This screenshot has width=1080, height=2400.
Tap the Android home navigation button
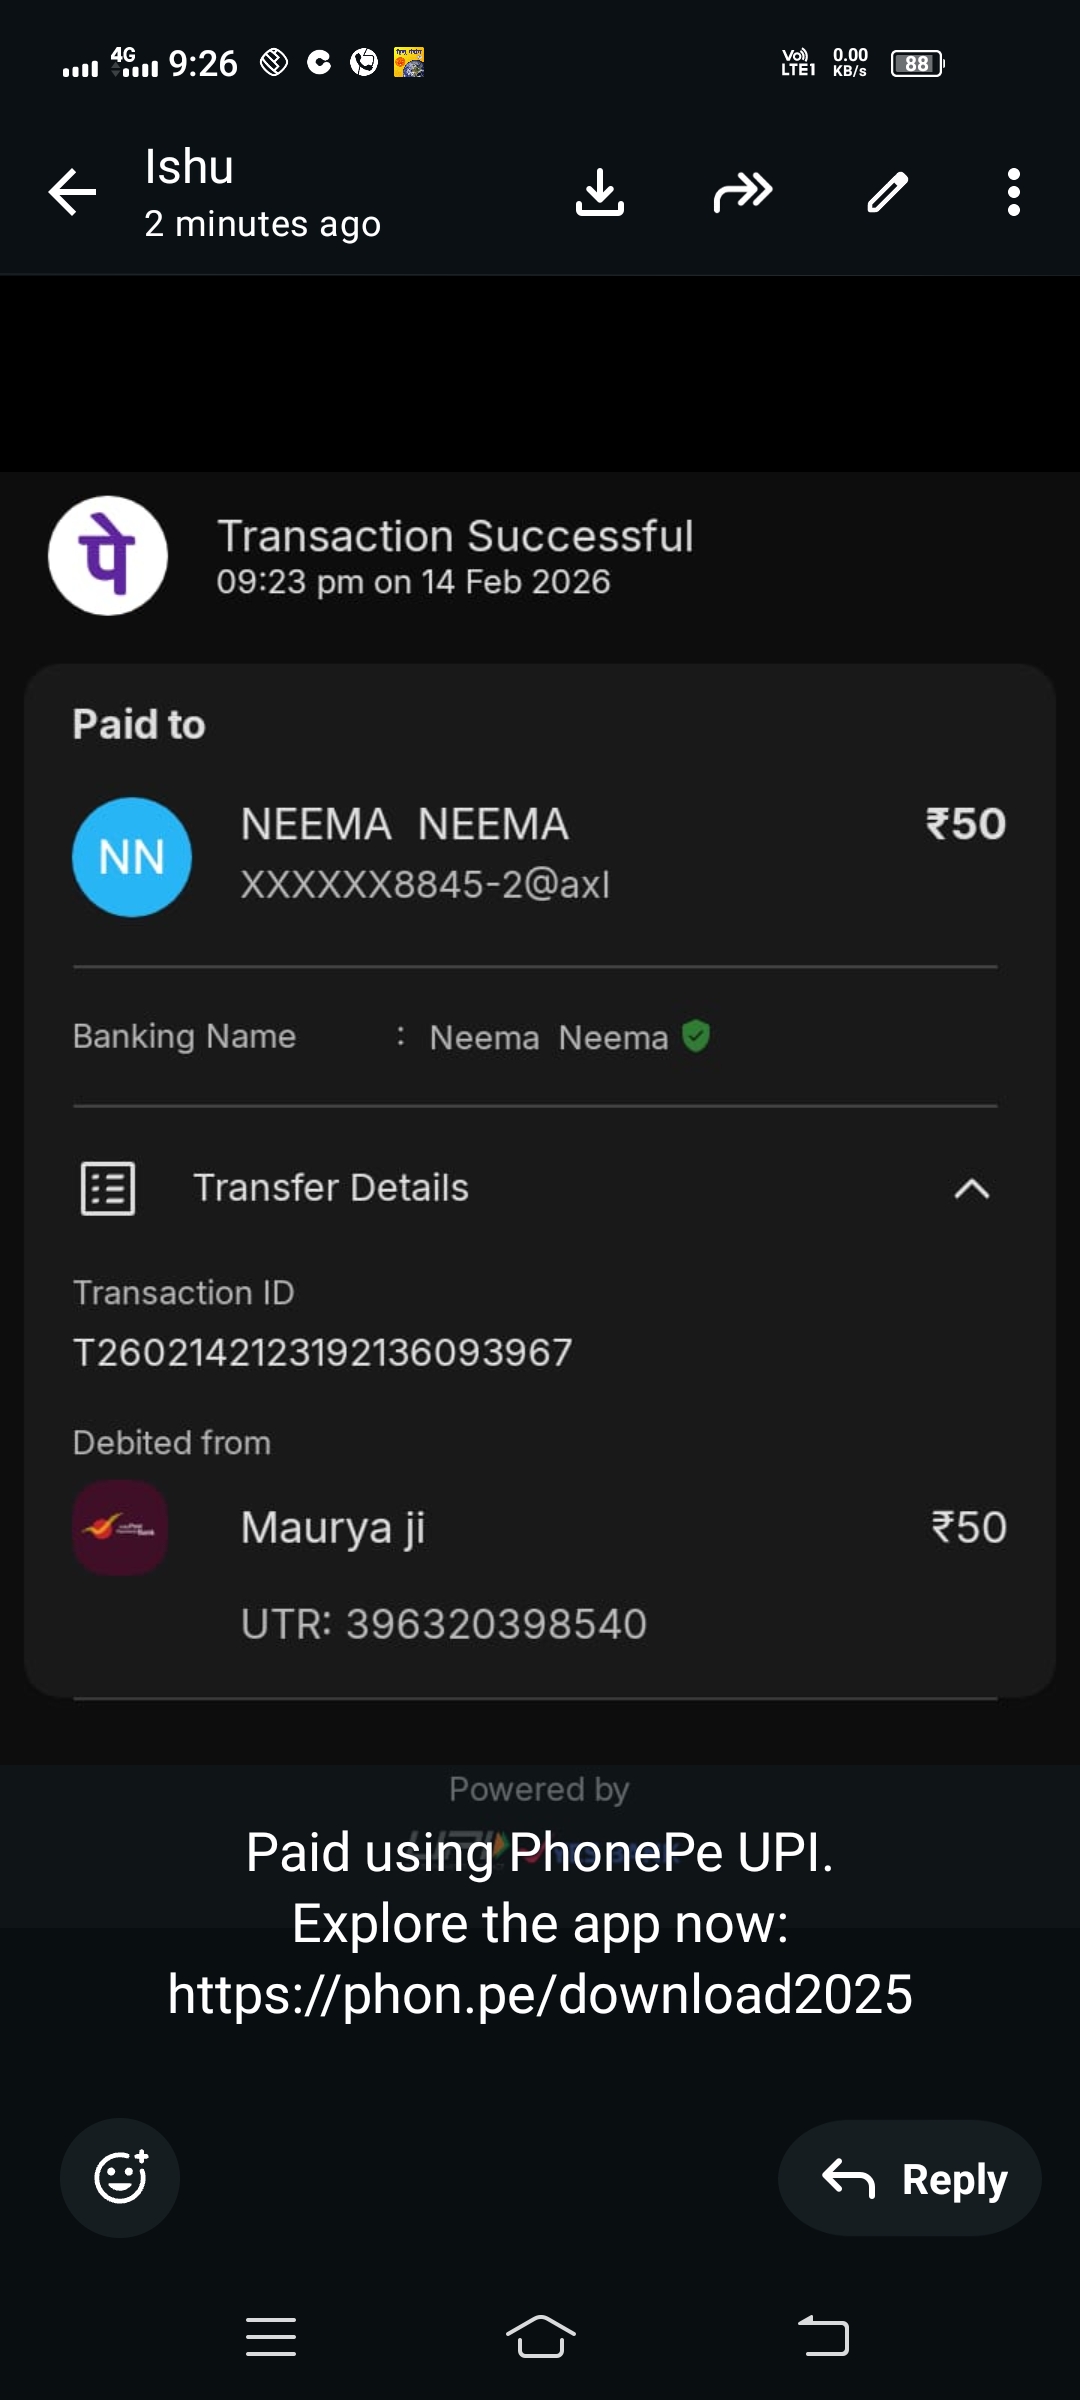[540, 2337]
